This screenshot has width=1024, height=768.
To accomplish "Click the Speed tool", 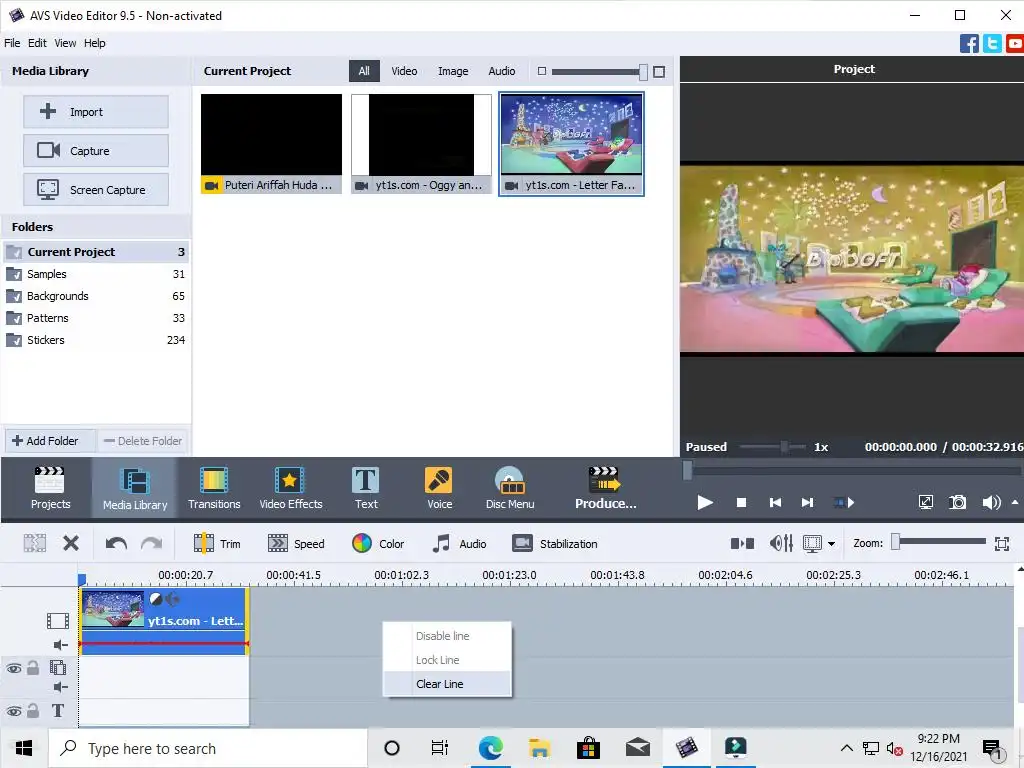I will [296, 543].
